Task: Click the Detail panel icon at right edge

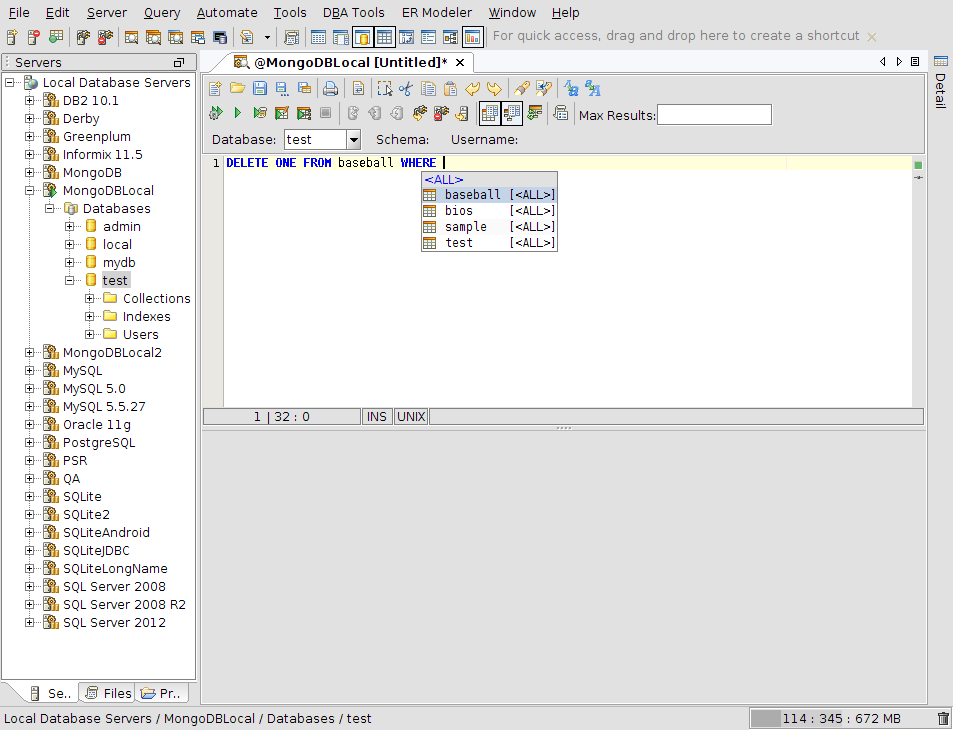Action: [940, 61]
